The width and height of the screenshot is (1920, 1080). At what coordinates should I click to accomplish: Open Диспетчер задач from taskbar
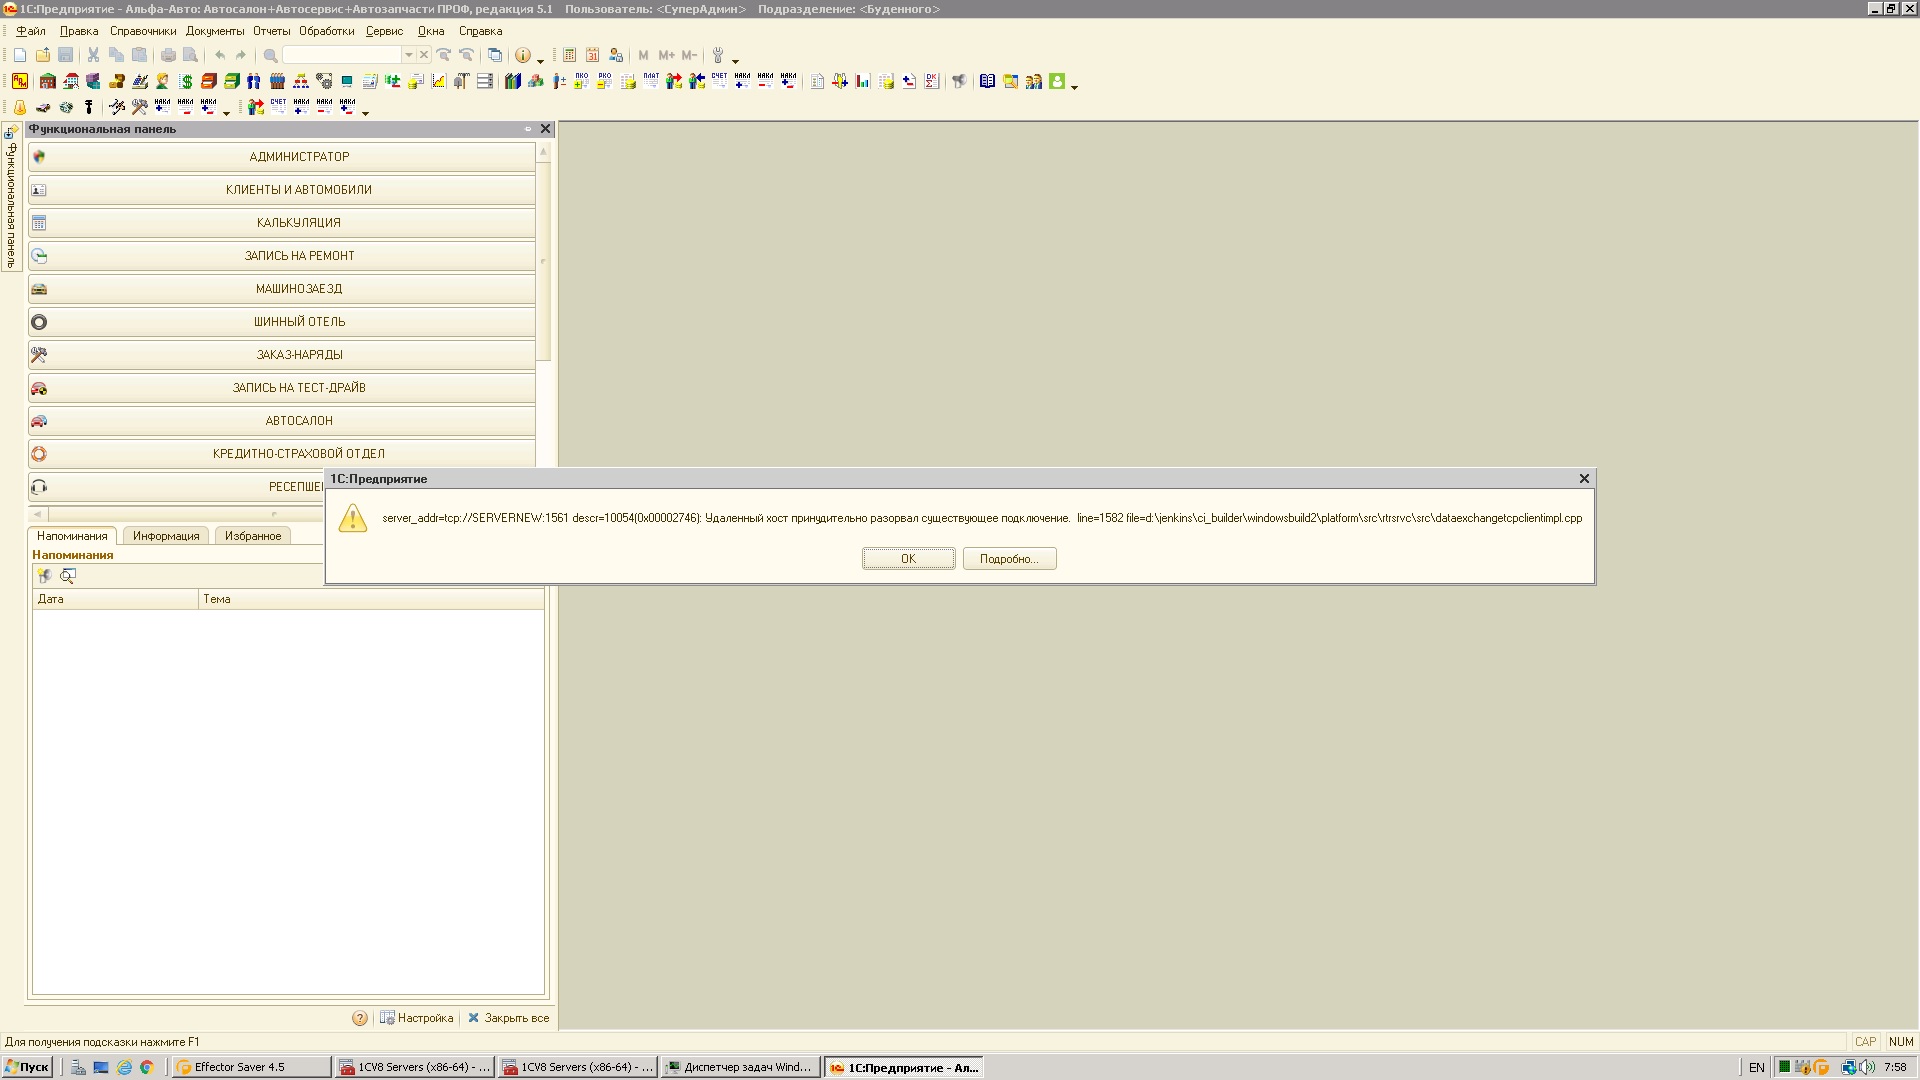click(741, 1067)
